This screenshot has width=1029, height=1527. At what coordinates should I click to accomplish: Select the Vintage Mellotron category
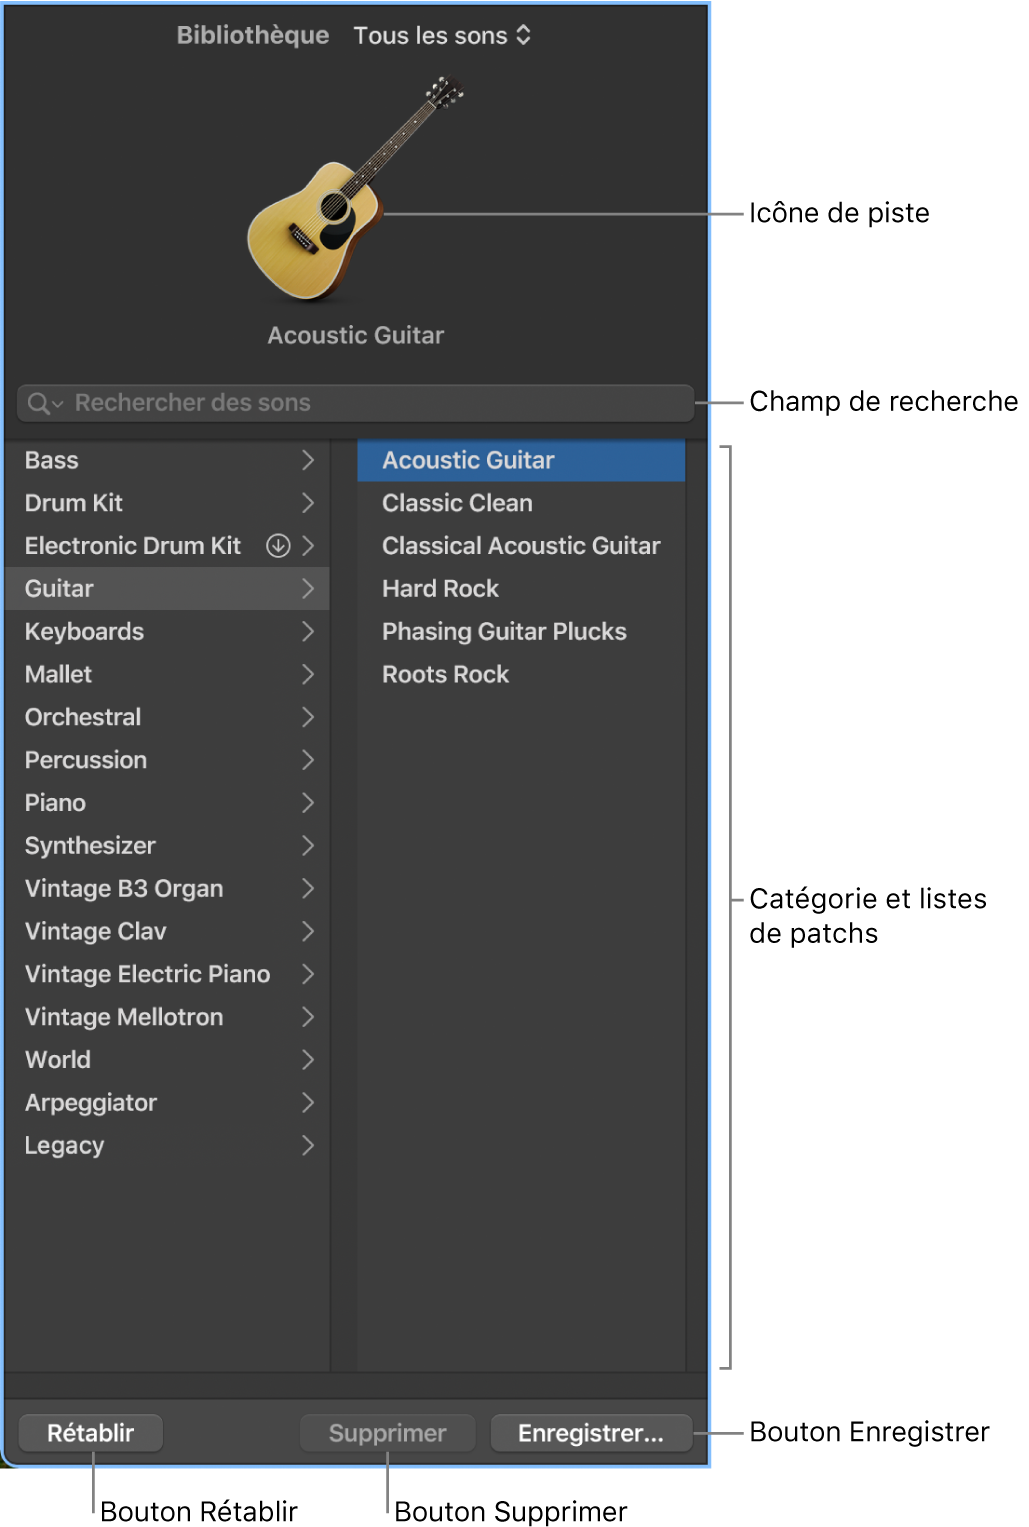[167, 1017]
